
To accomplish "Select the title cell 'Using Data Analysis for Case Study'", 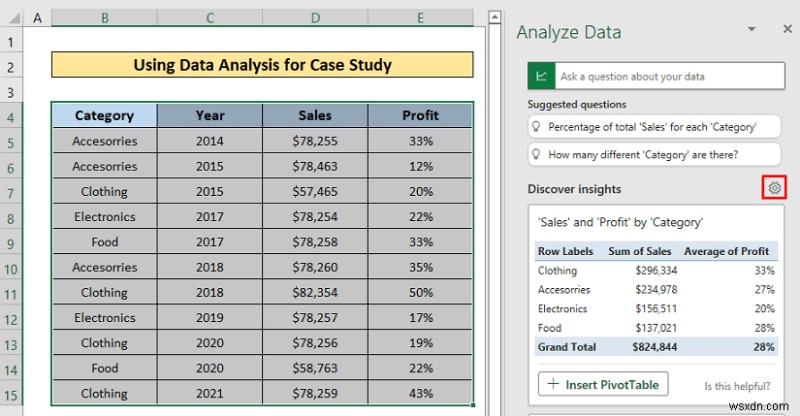I will [262, 66].
